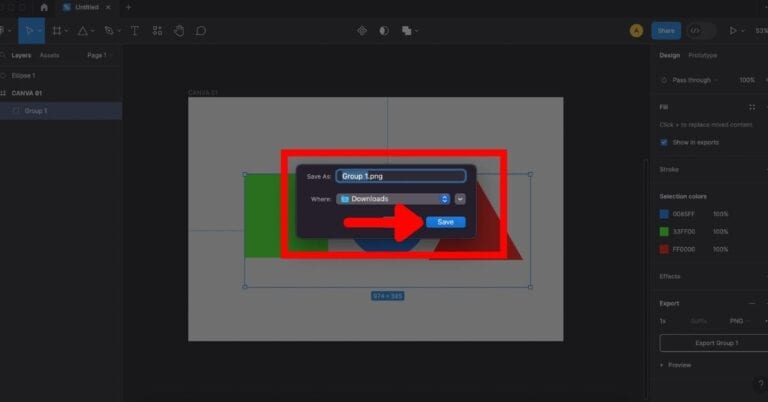Click the 0085FF hex value text
768x402 pixels.
(x=683, y=214)
